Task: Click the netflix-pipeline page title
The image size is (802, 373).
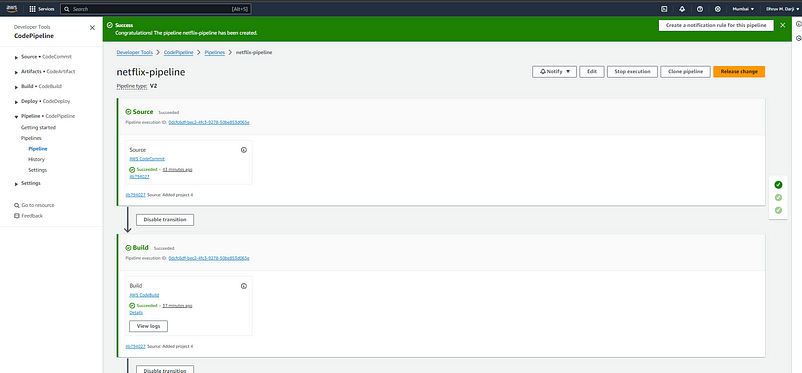Action: [151, 72]
